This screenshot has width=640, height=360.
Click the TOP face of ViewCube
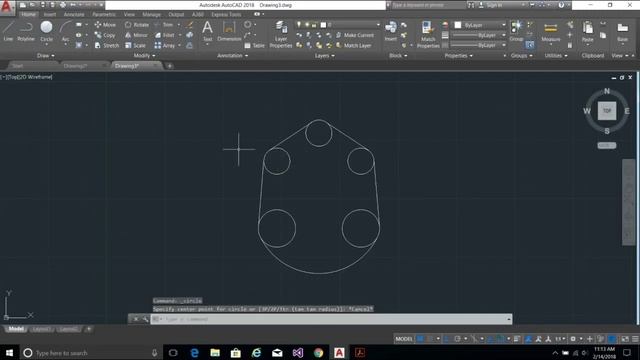point(607,111)
